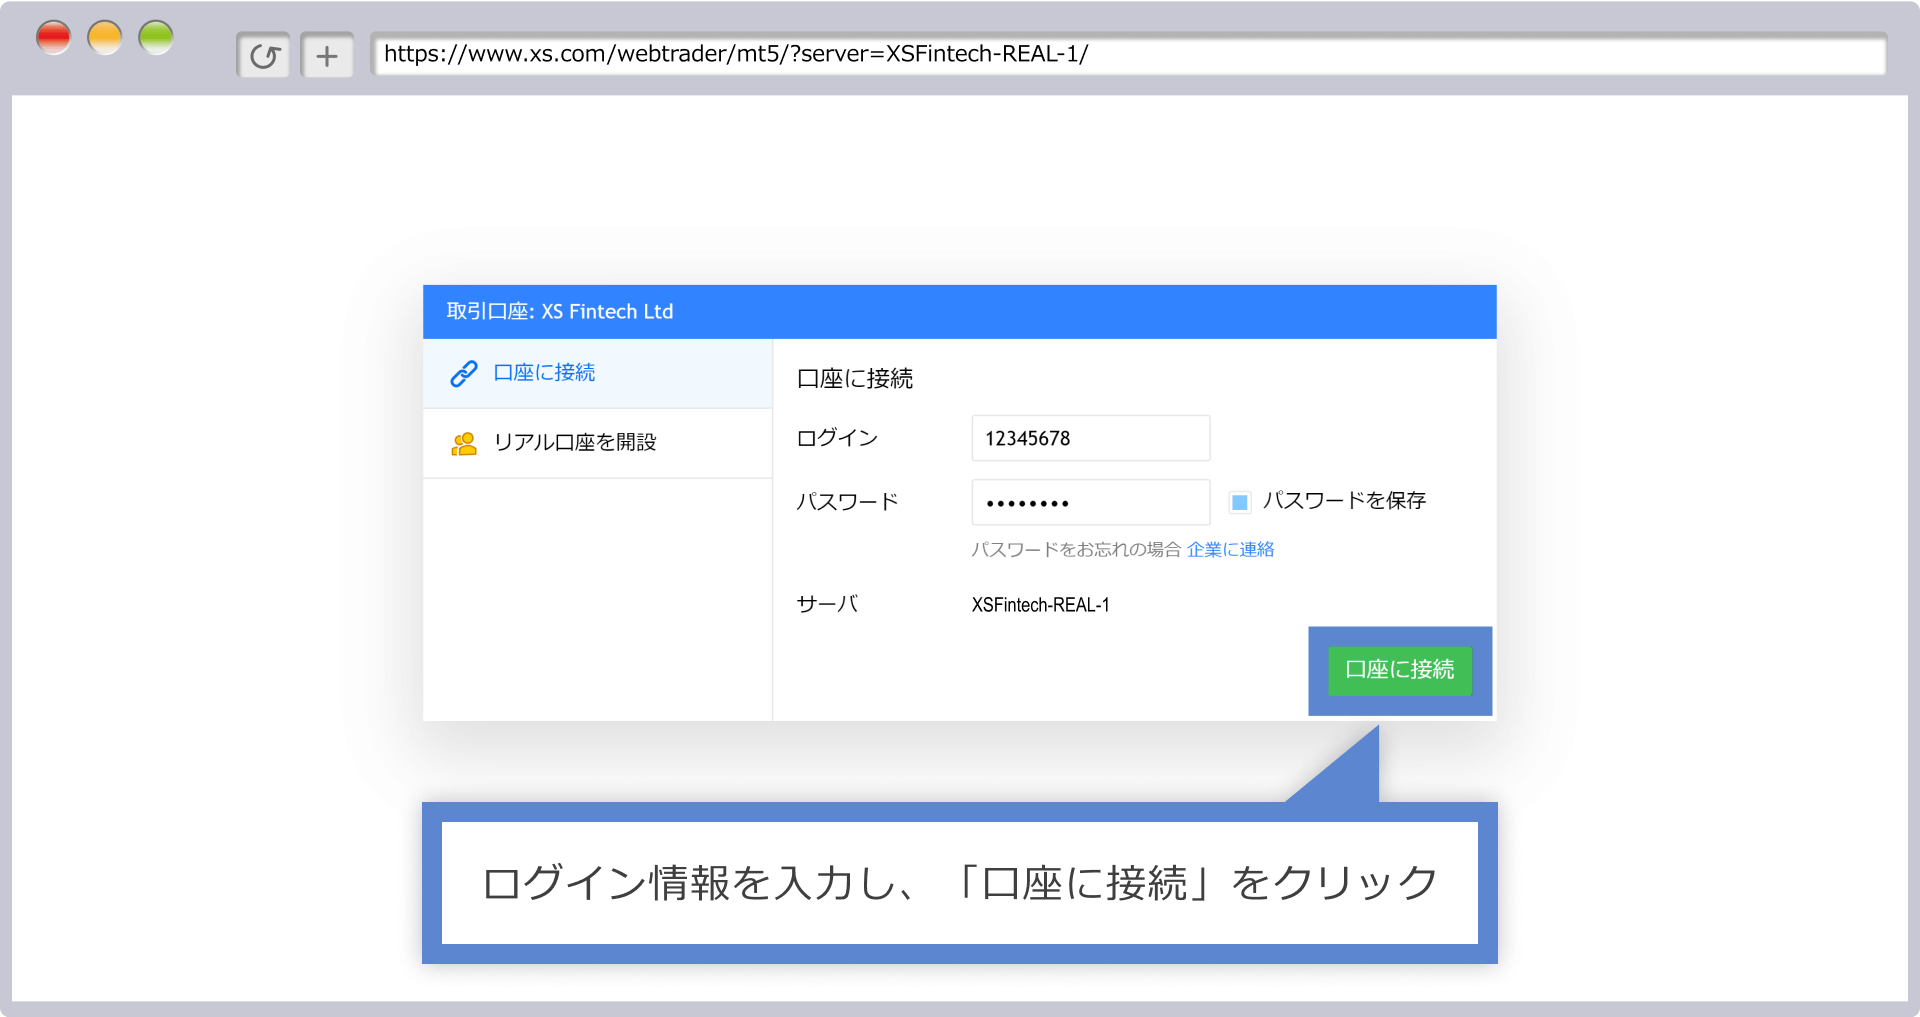Screen dimensions: 1920x1017
Task: Click the 取引口座: XS Fintech Ltd title
Action: click(560, 311)
